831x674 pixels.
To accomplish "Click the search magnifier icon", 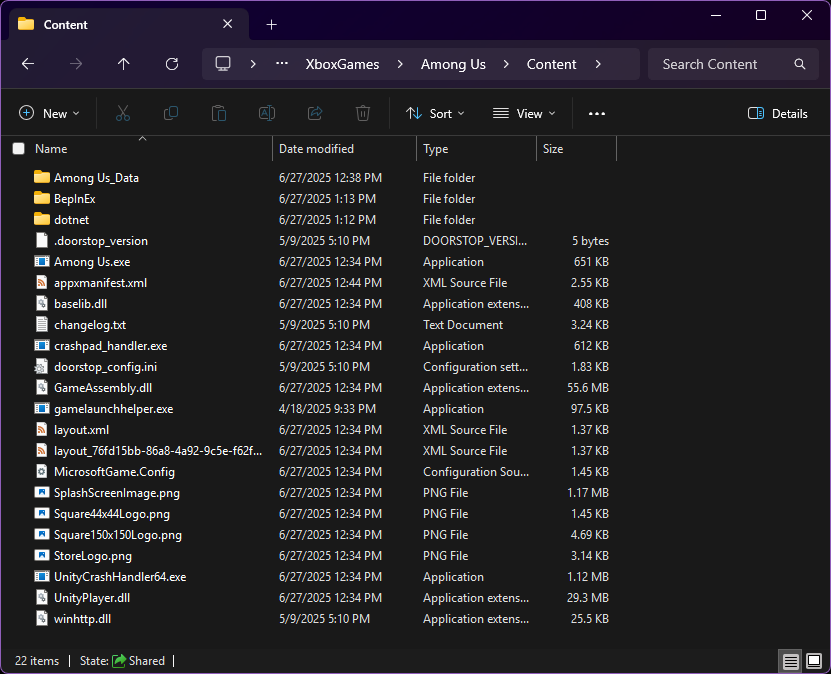I will click(800, 64).
